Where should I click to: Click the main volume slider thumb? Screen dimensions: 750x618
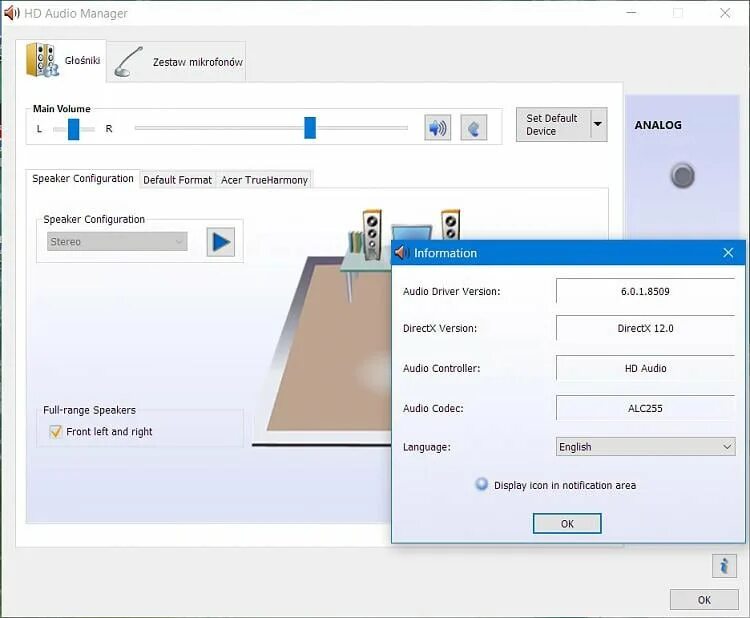[x=310, y=128]
